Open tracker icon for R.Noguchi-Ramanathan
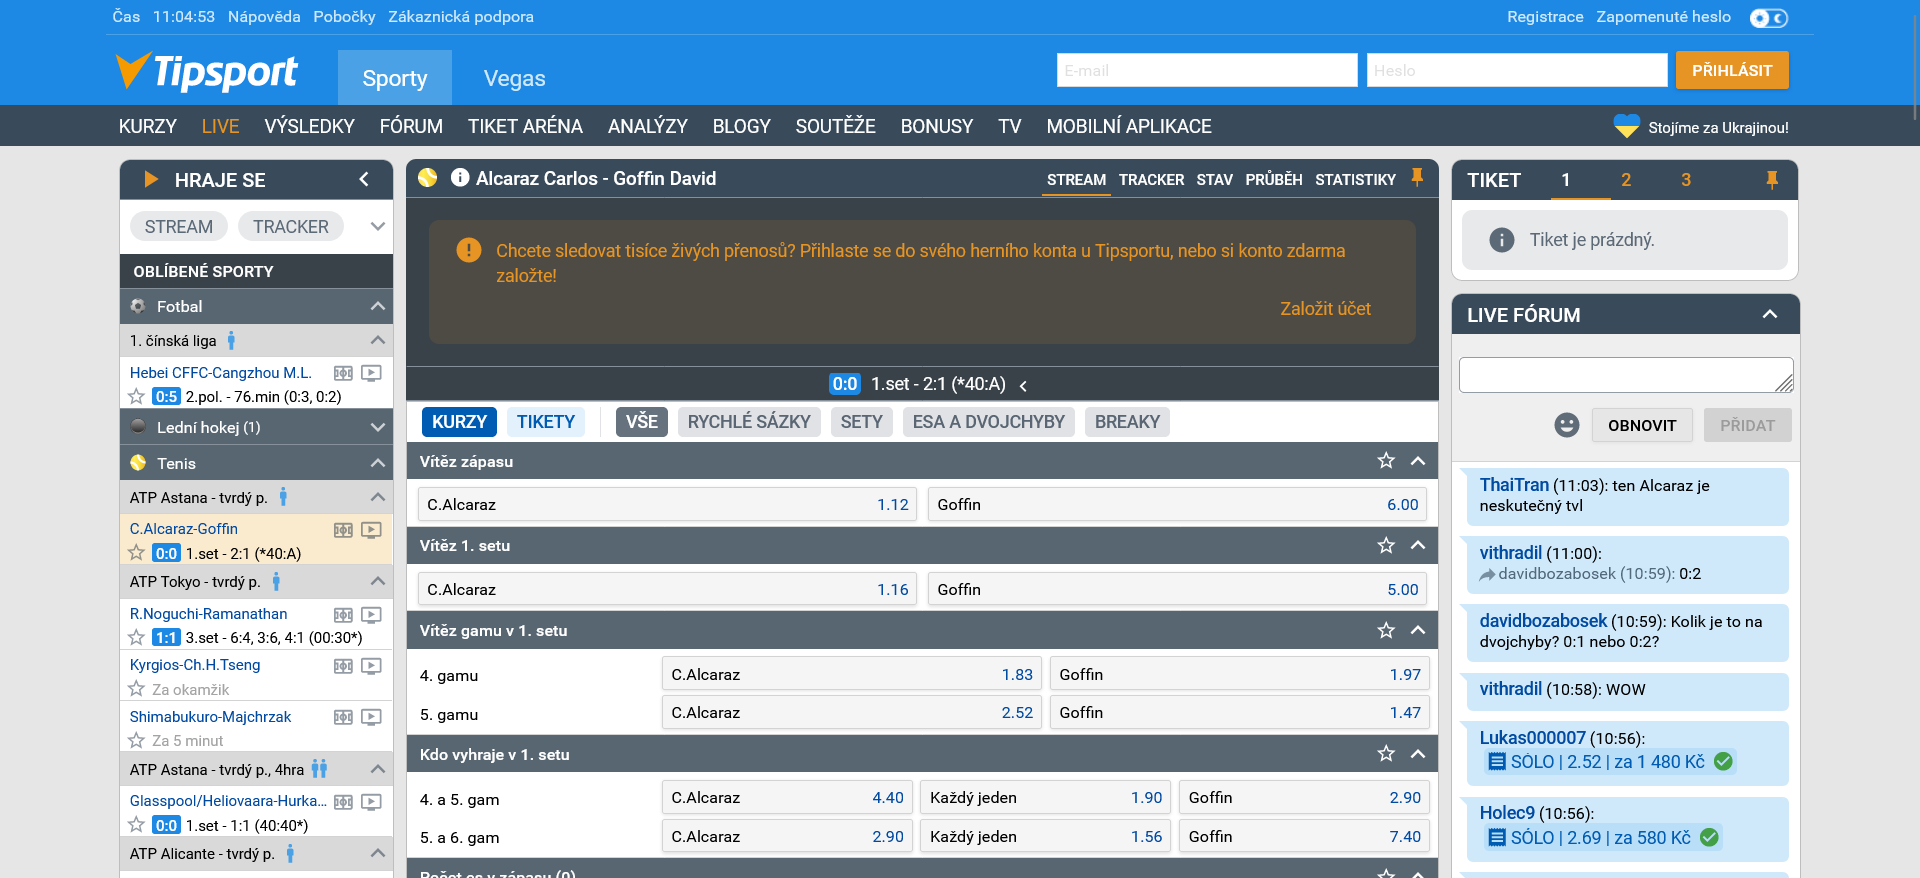Viewport: 1920px width, 878px height. click(x=343, y=615)
